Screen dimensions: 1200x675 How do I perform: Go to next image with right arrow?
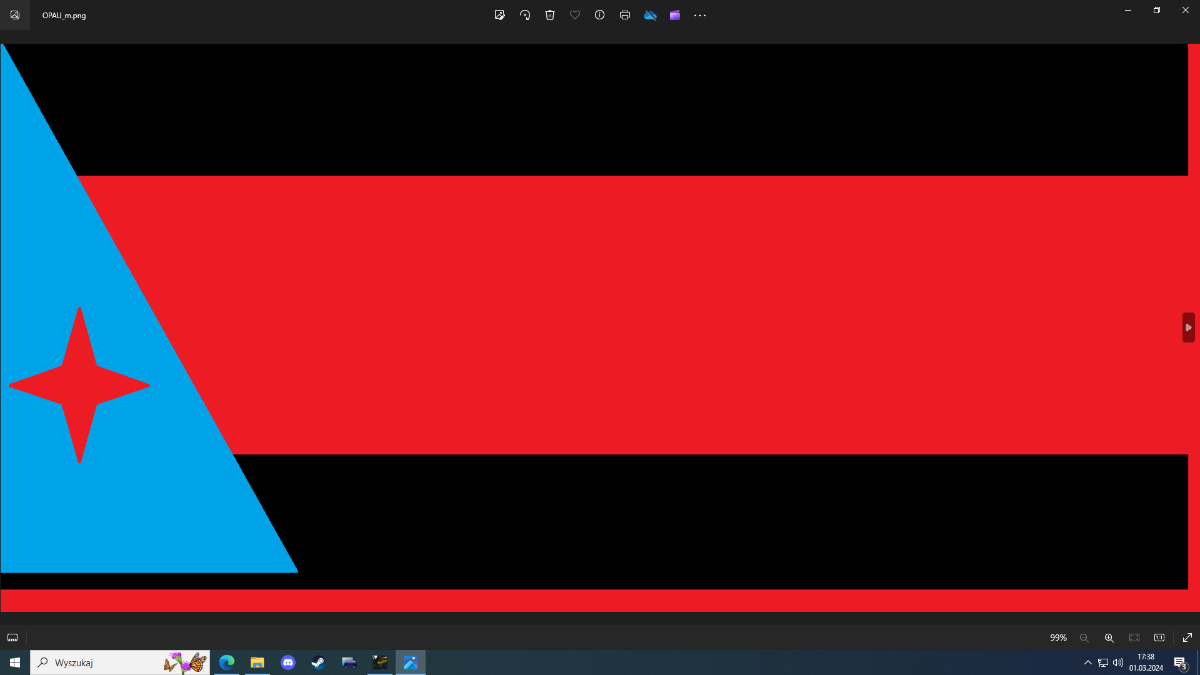[x=1188, y=327]
